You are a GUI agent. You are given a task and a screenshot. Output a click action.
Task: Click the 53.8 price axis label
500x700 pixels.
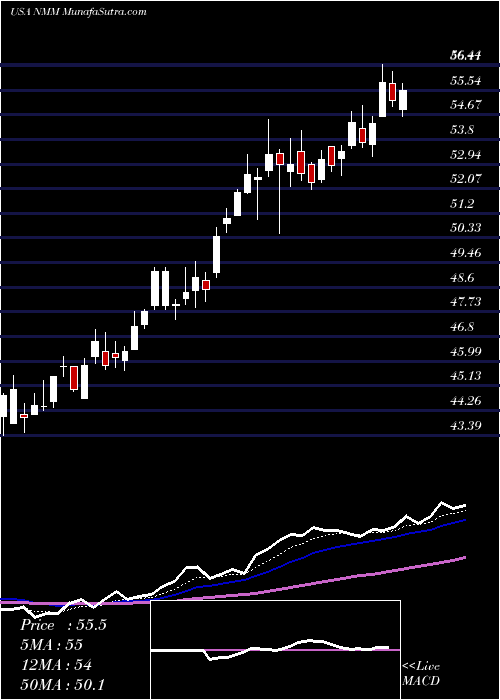point(463,130)
